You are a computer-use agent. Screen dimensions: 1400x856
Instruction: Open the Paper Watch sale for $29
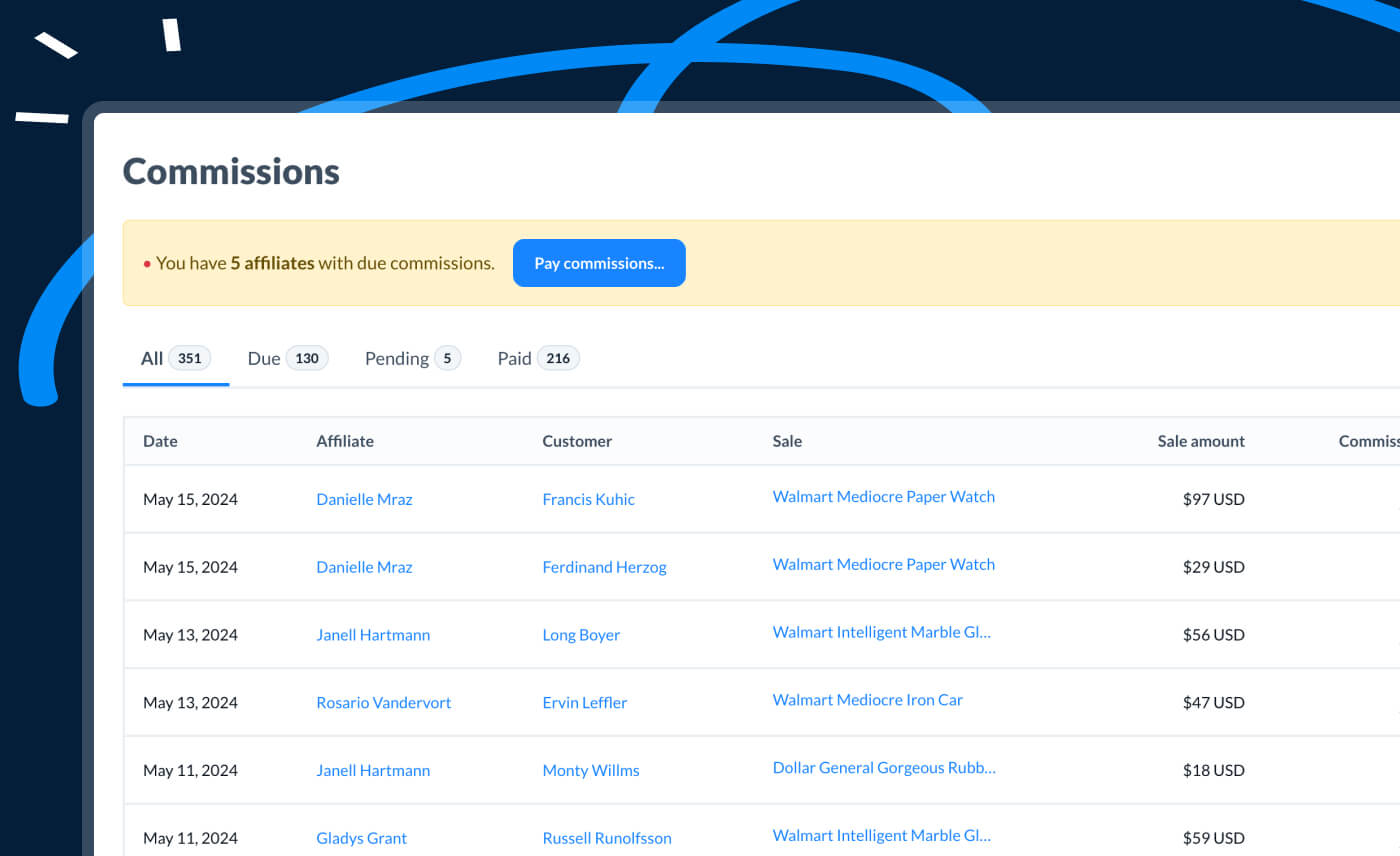tap(884, 564)
